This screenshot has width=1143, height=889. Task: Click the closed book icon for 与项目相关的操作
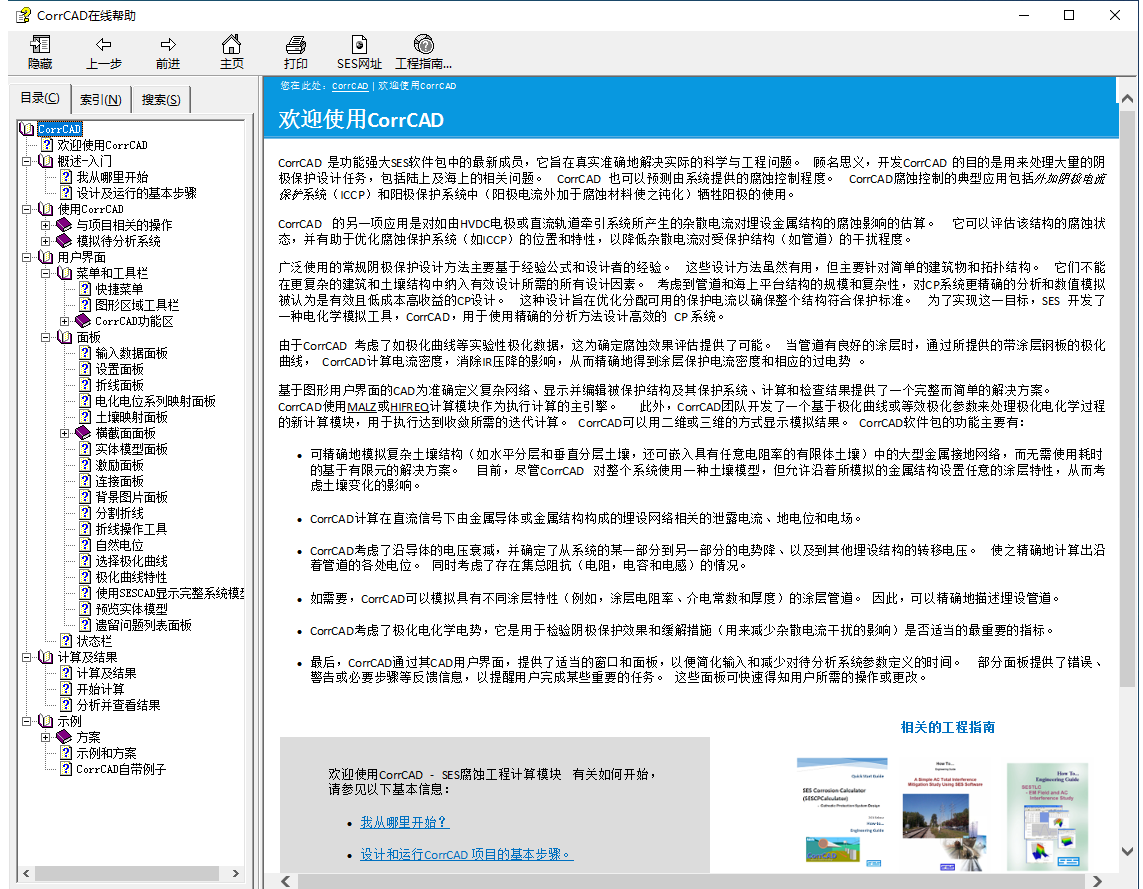click(65, 225)
